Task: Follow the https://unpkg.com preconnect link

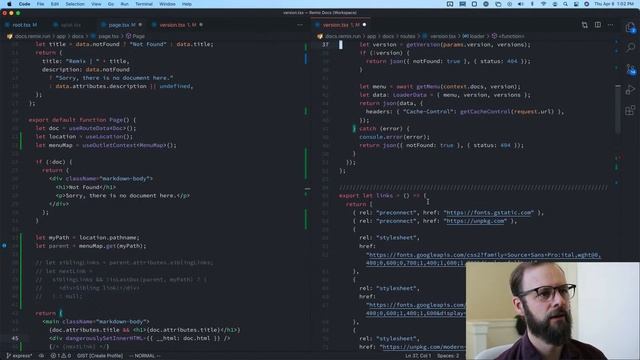Action: (x=476, y=221)
